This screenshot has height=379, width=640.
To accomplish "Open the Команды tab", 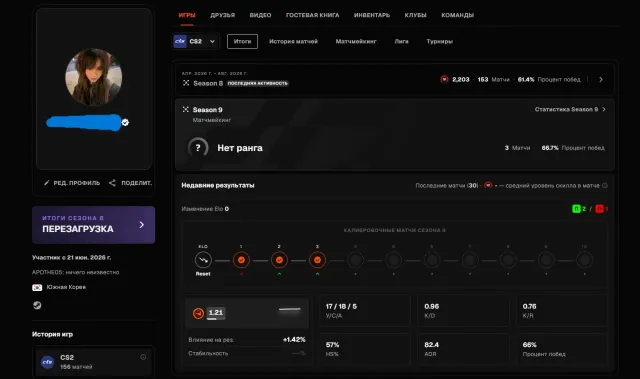I will [x=458, y=15].
